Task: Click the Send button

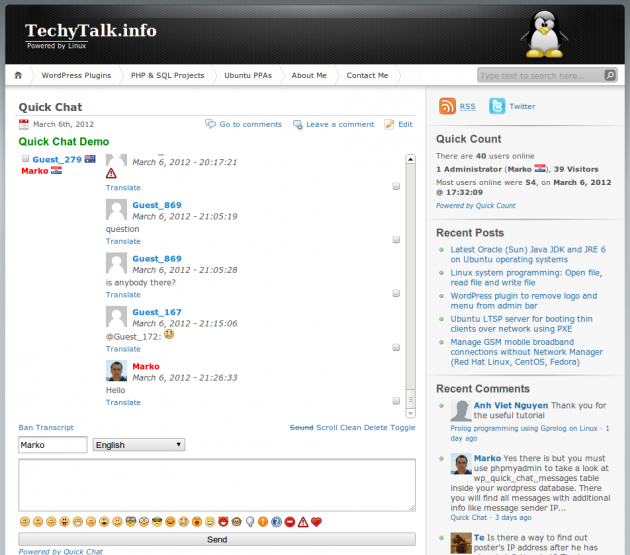Action: point(217,539)
